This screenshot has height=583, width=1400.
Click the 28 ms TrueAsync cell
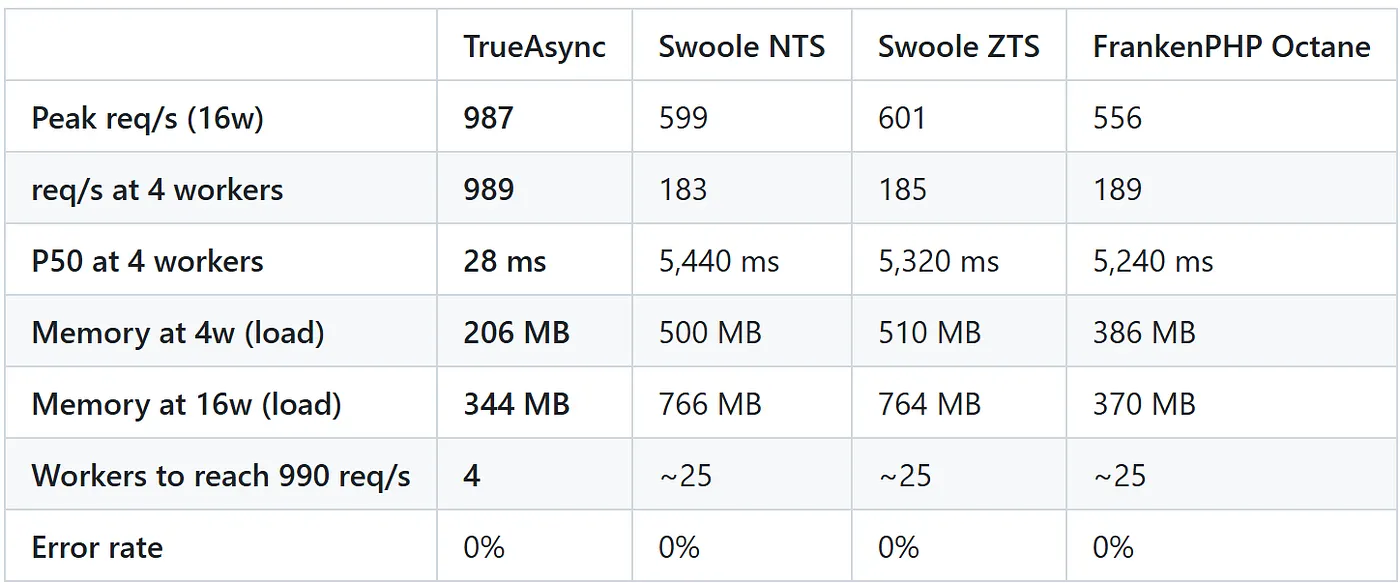coord(505,262)
